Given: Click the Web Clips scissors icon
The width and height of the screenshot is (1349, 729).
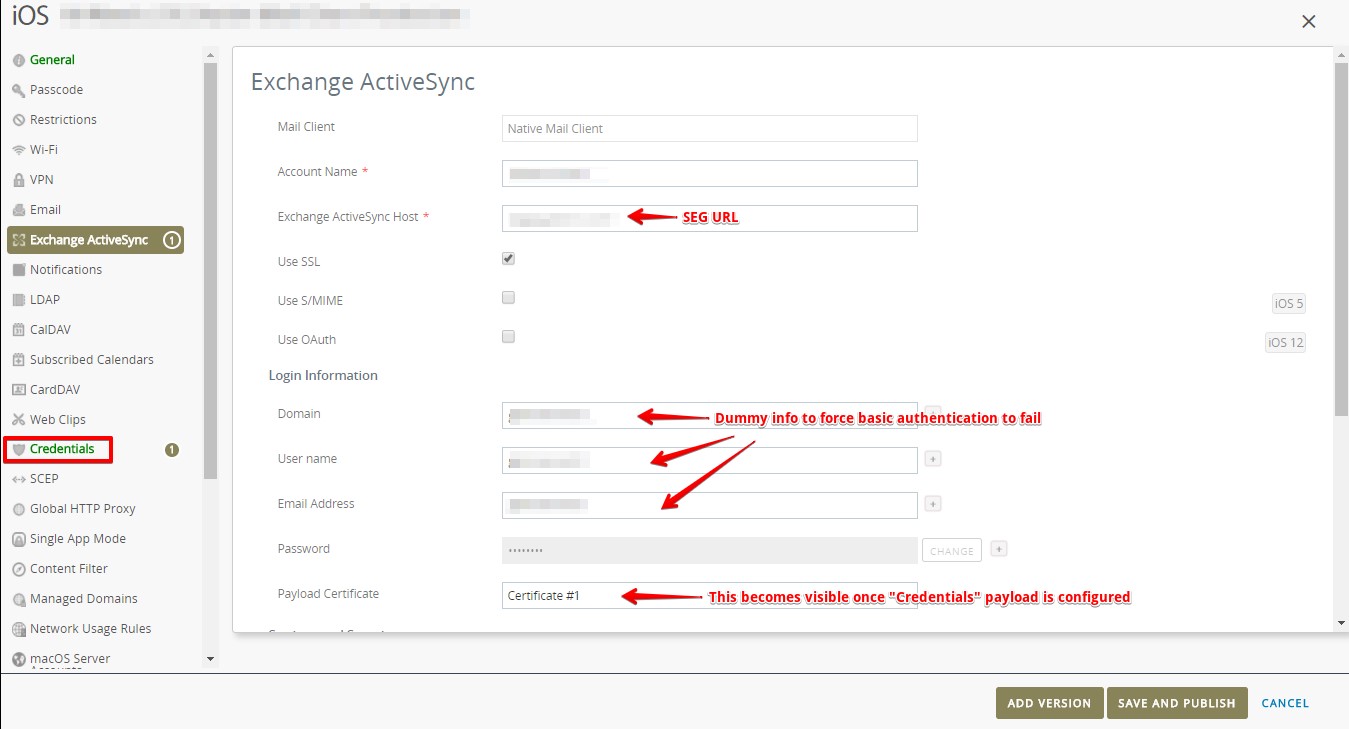Looking at the screenshot, I should [19, 420].
